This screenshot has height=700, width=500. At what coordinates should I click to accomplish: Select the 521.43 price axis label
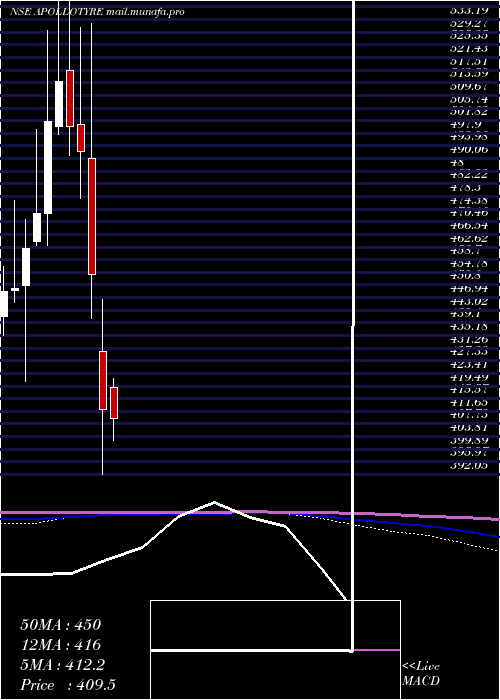click(x=469, y=49)
